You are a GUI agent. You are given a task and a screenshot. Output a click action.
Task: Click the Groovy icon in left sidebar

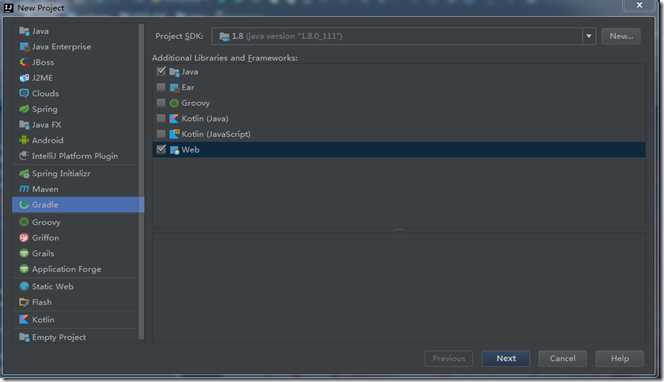[24, 222]
